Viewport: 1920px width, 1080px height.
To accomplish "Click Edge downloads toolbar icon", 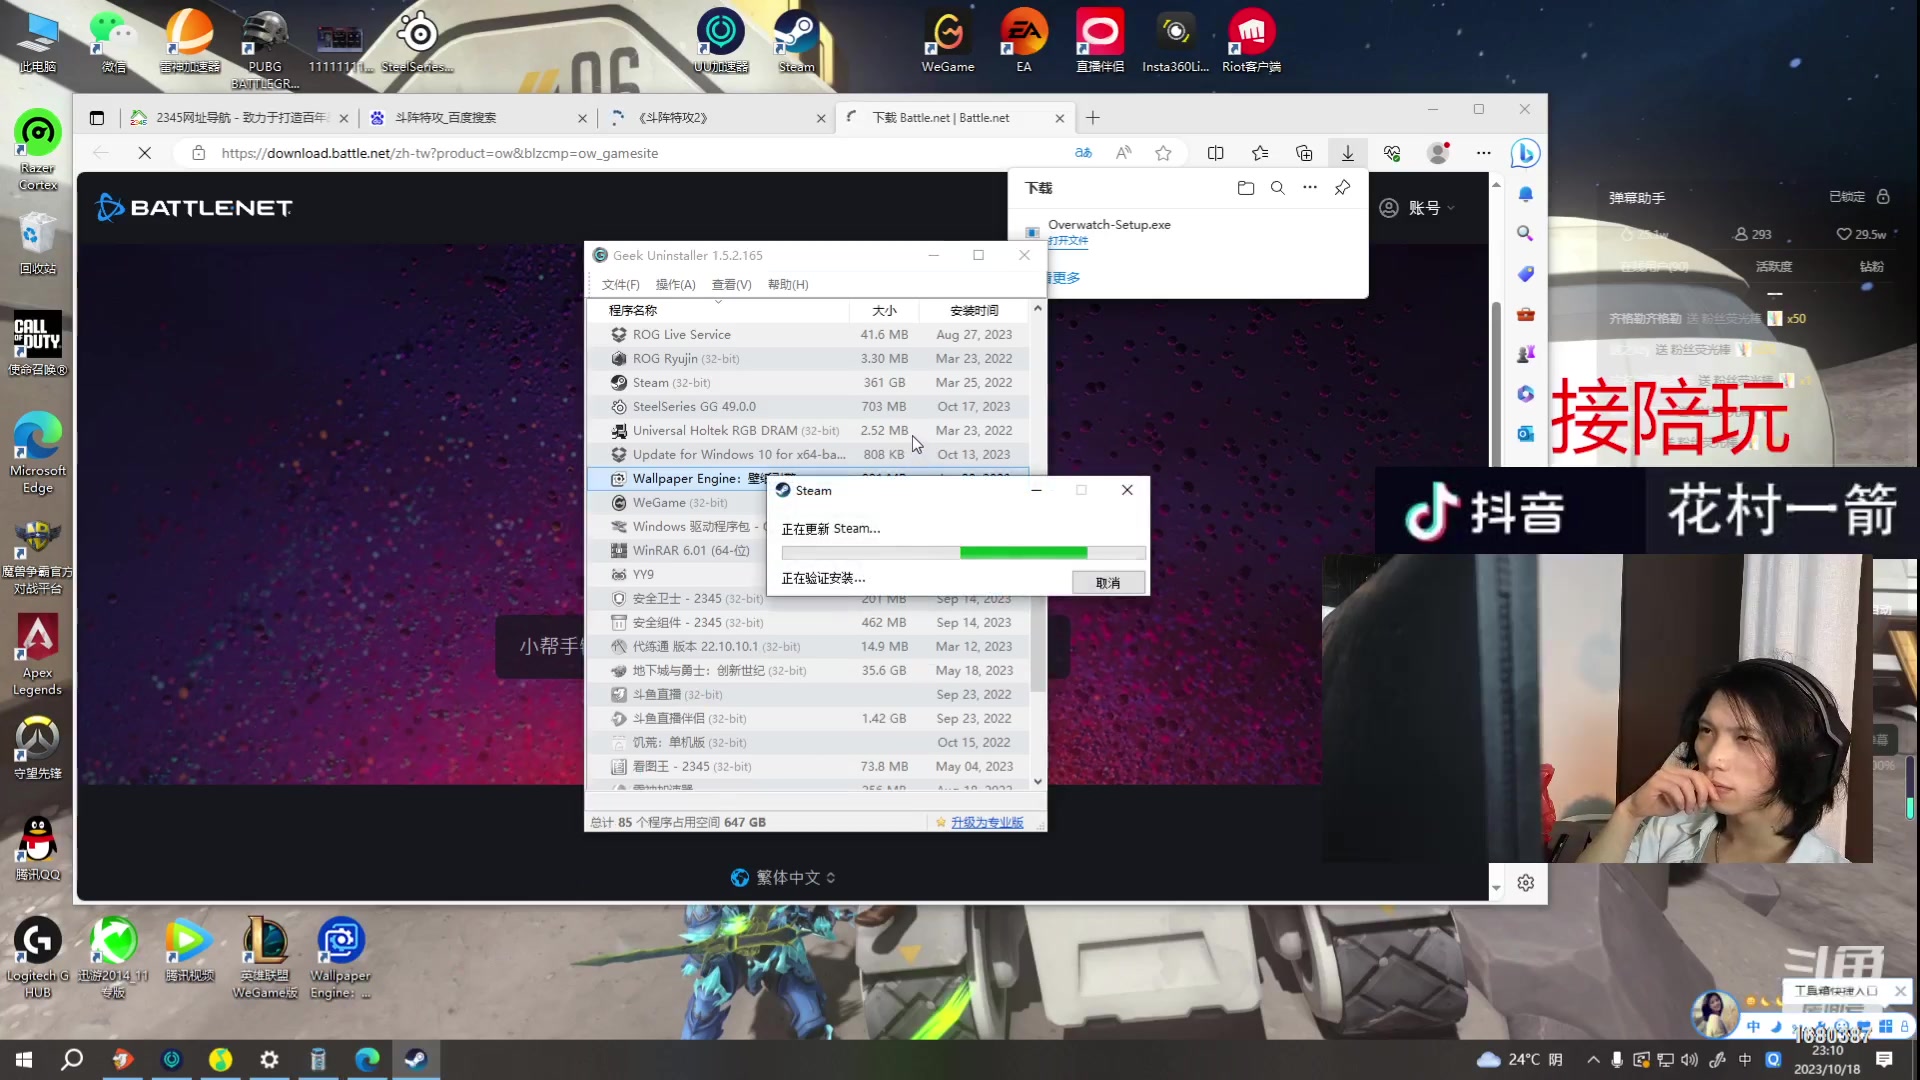I will pyautogui.click(x=1347, y=153).
